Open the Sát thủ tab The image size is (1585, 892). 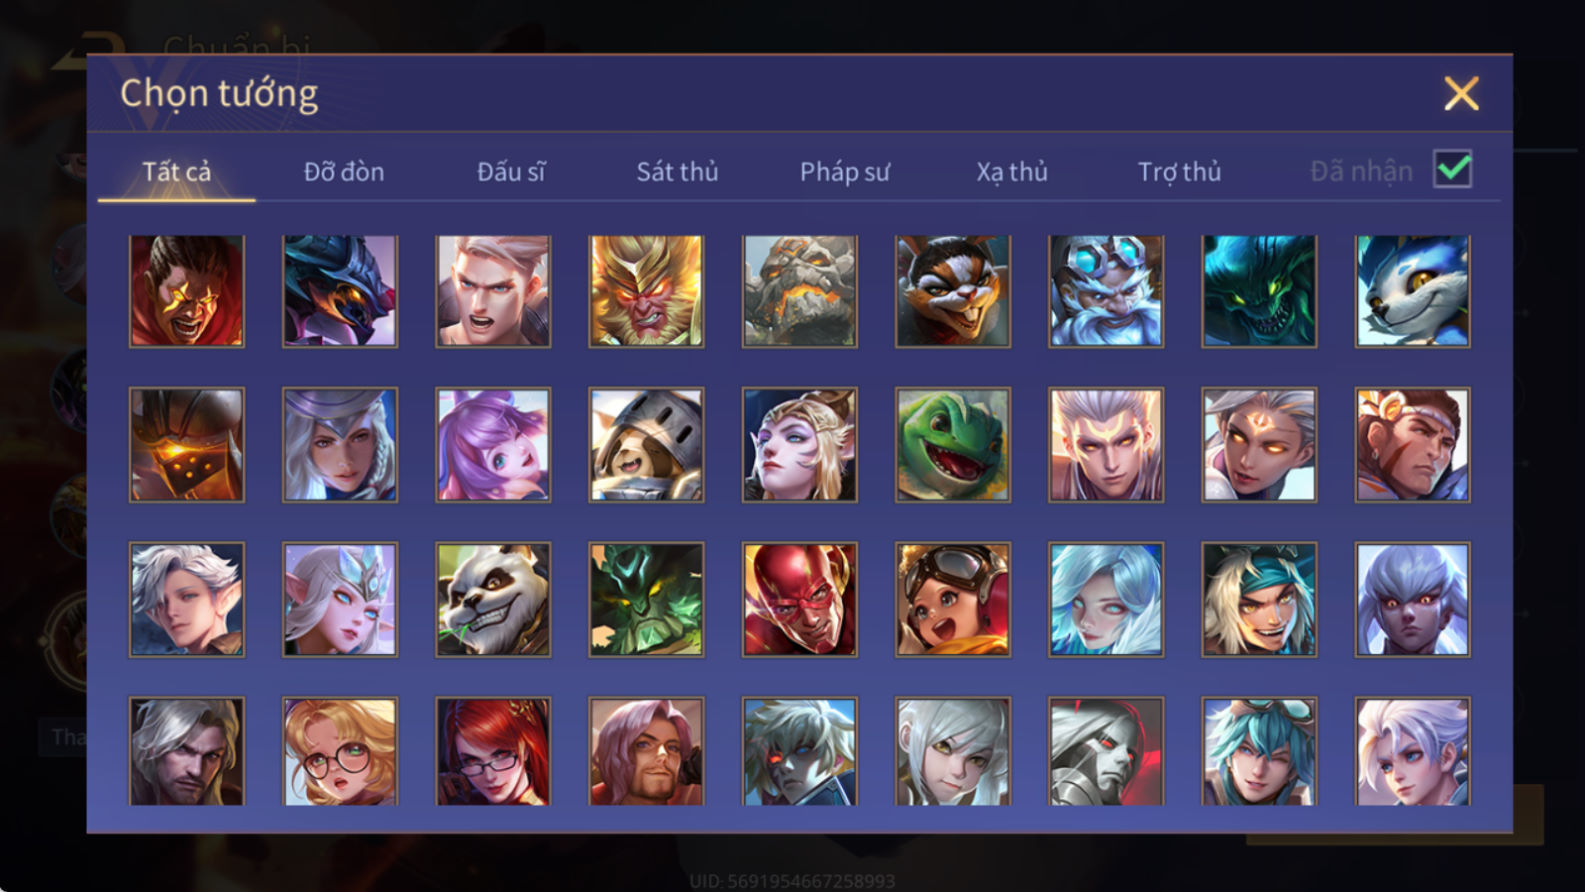coord(677,172)
